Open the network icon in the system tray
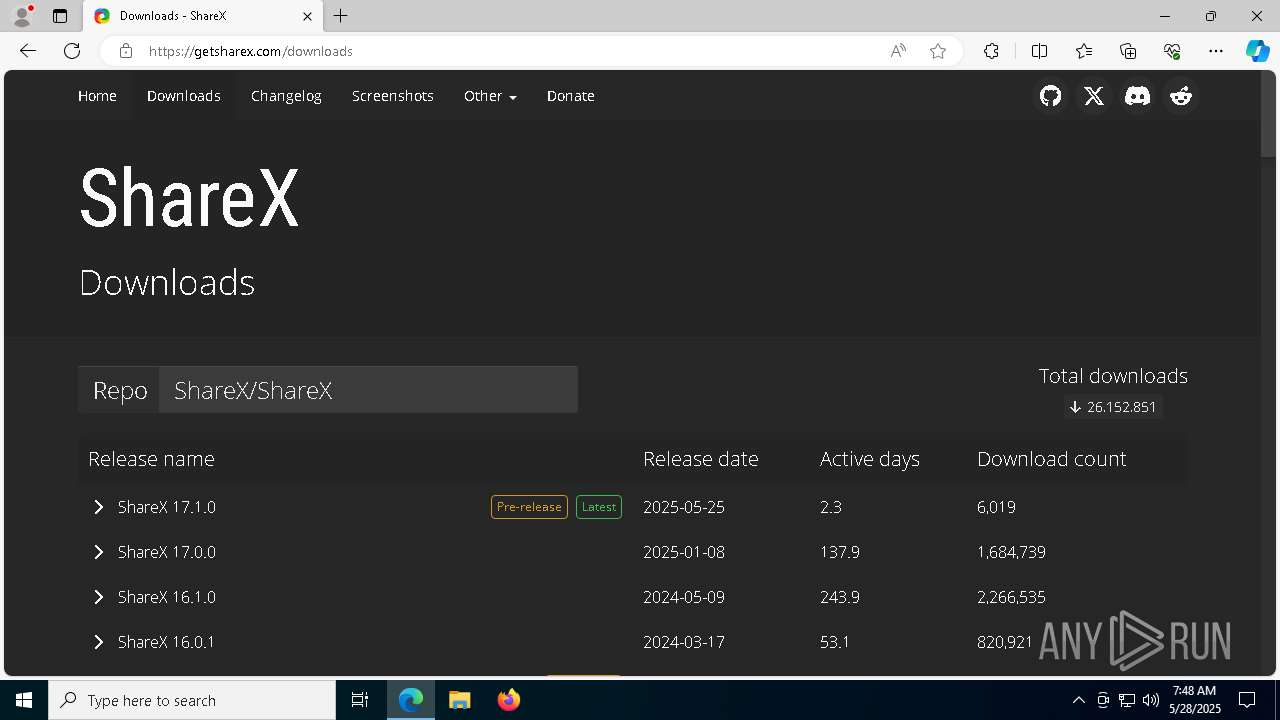Viewport: 1280px width, 720px height. click(x=1127, y=700)
